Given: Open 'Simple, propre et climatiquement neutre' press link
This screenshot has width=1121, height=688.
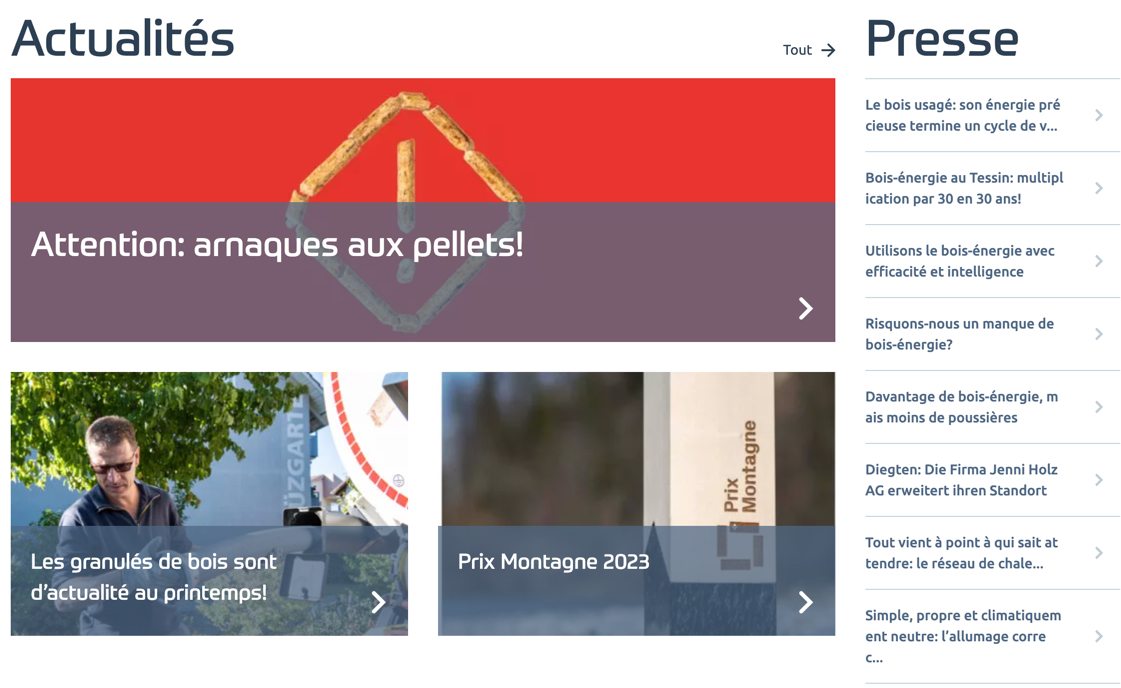Looking at the screenshot, I should (x=963, y=637).
